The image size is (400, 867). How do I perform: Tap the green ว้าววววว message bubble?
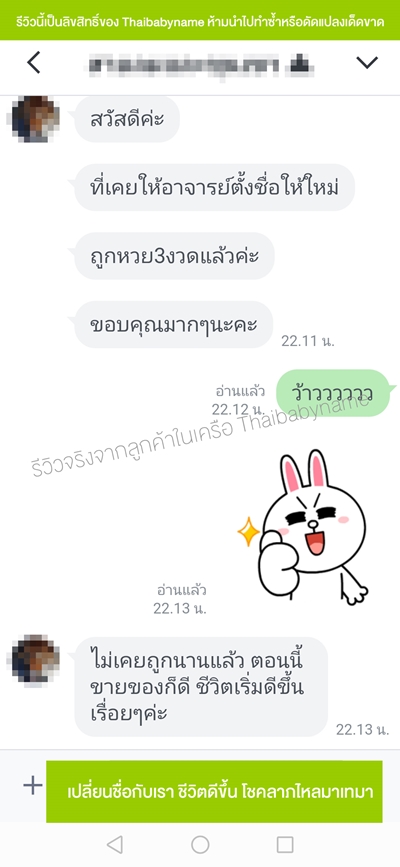[x=334, y=393]
